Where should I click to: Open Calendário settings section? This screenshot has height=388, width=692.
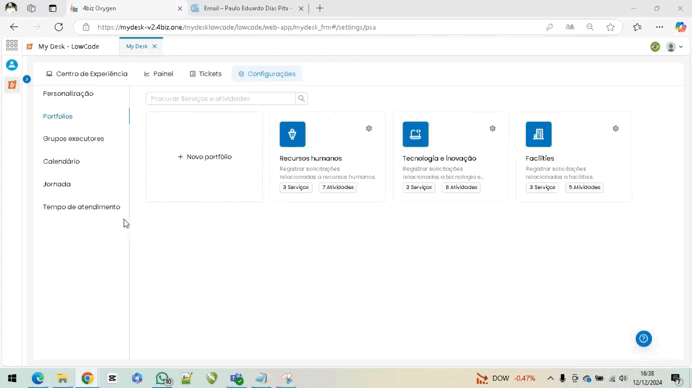pyautogui.click(x=61, y=162)
